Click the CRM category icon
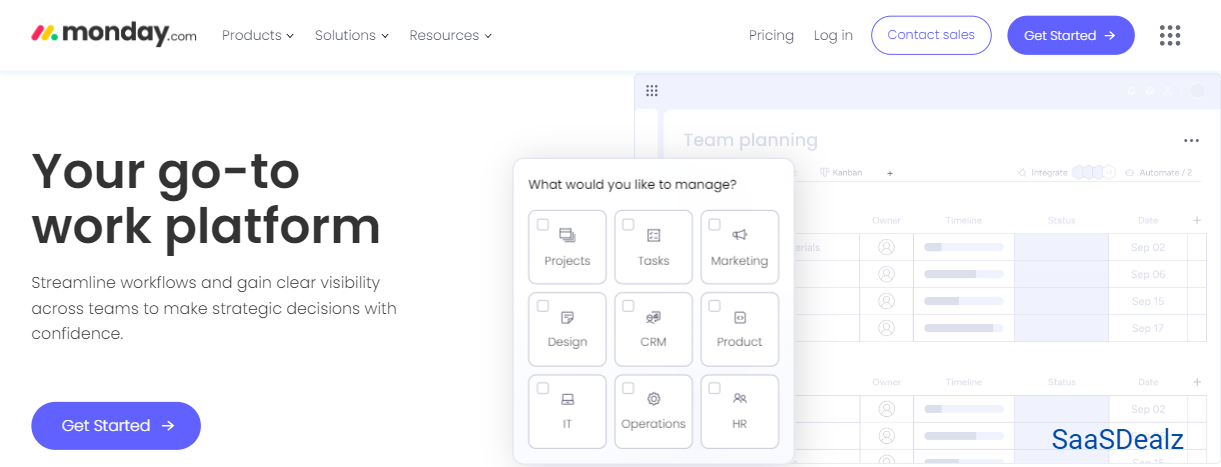The height and width of the screenshot is (467, 1221). 653,317
